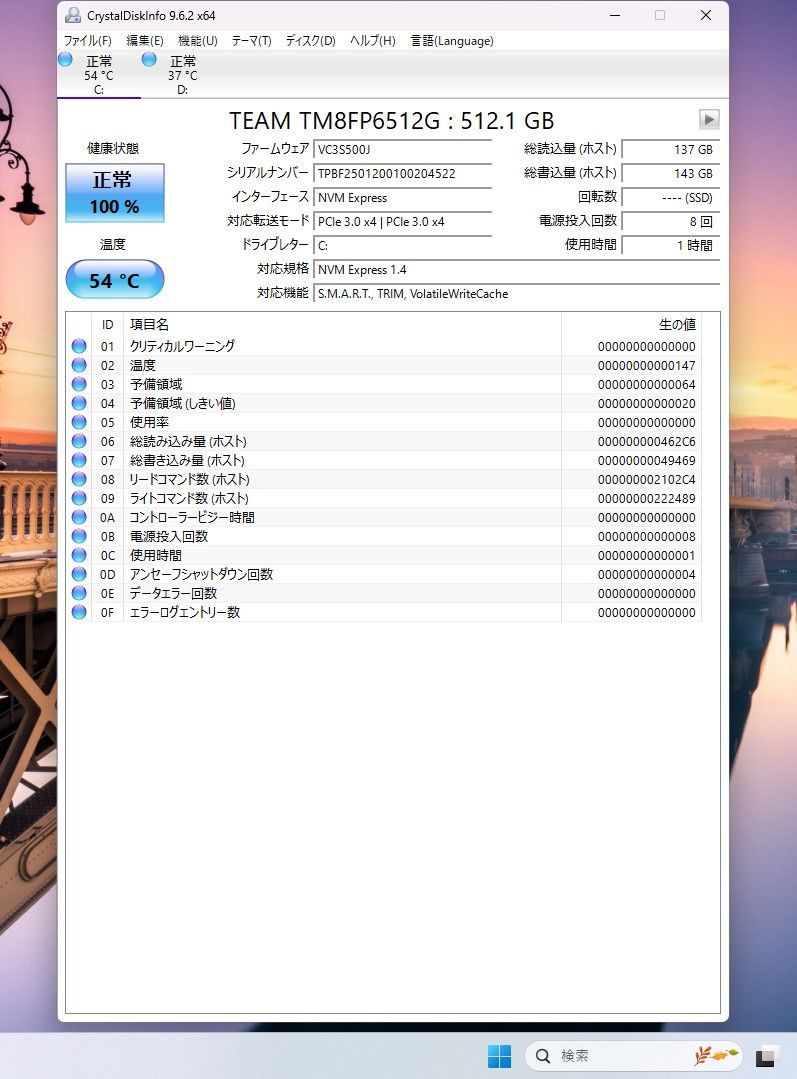Click the rotation rate value ---- (SSD)
797x1079 pixels.
(x=671, y=197)
